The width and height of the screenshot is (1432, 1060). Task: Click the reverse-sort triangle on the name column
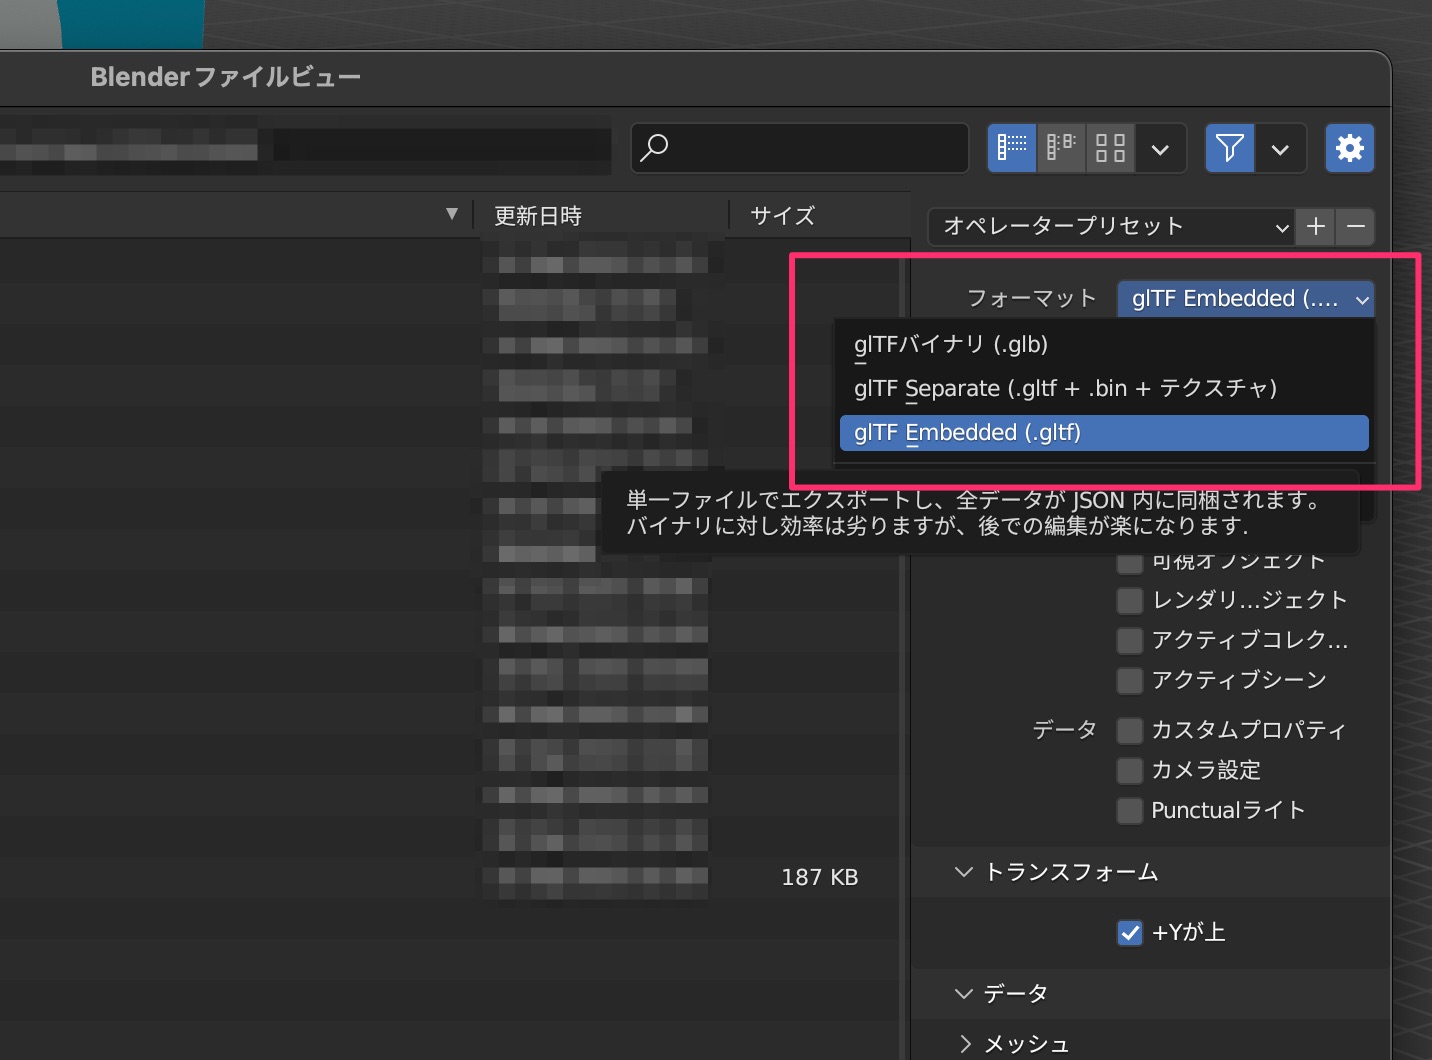453,214
